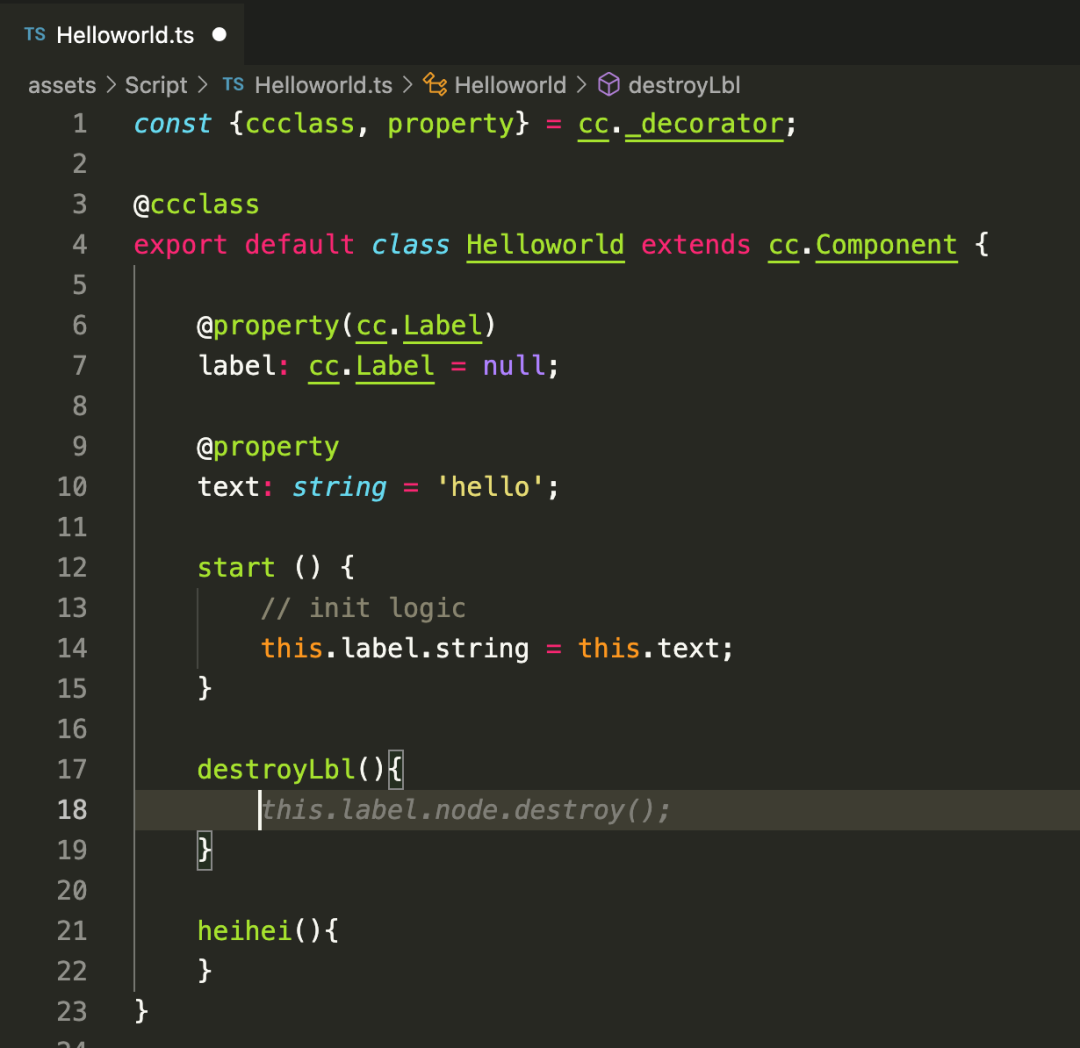Click 'ccclass' inside braces on line 1

pyautogui.click(x=300, y=124)
